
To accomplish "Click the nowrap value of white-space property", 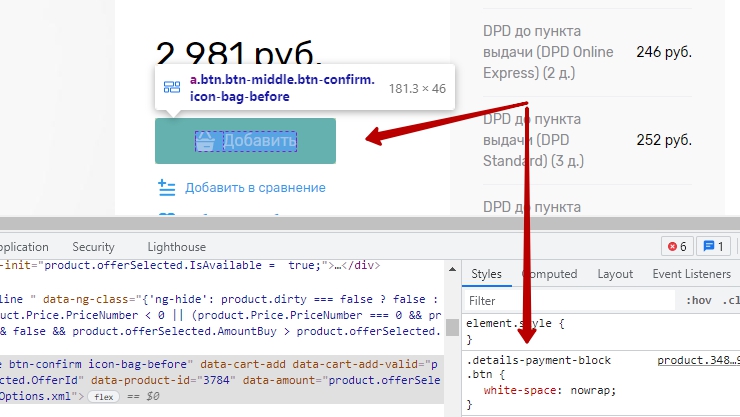I will [594, 389].
